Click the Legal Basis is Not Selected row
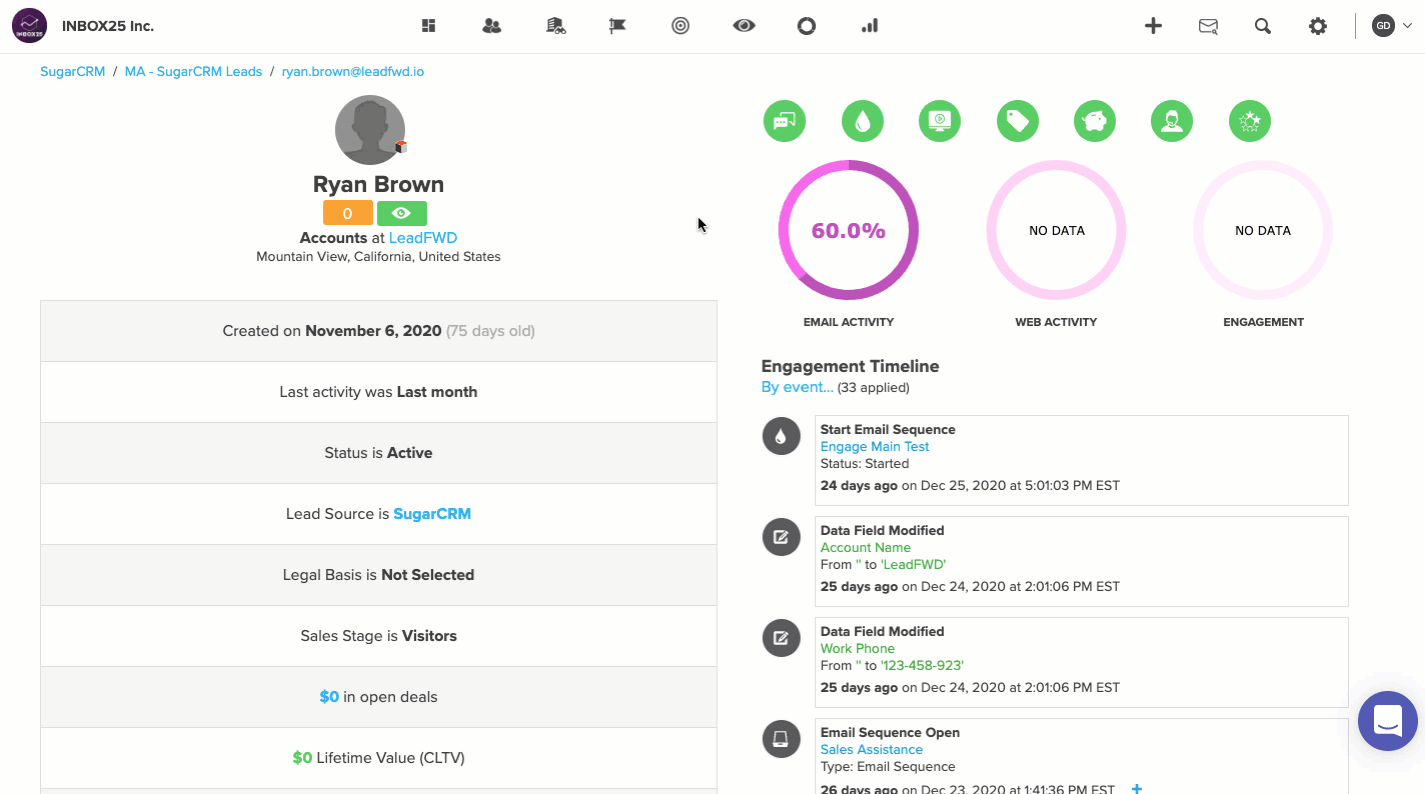The height and width of the screenshot is (794, 1425). (x=378, y=575)
